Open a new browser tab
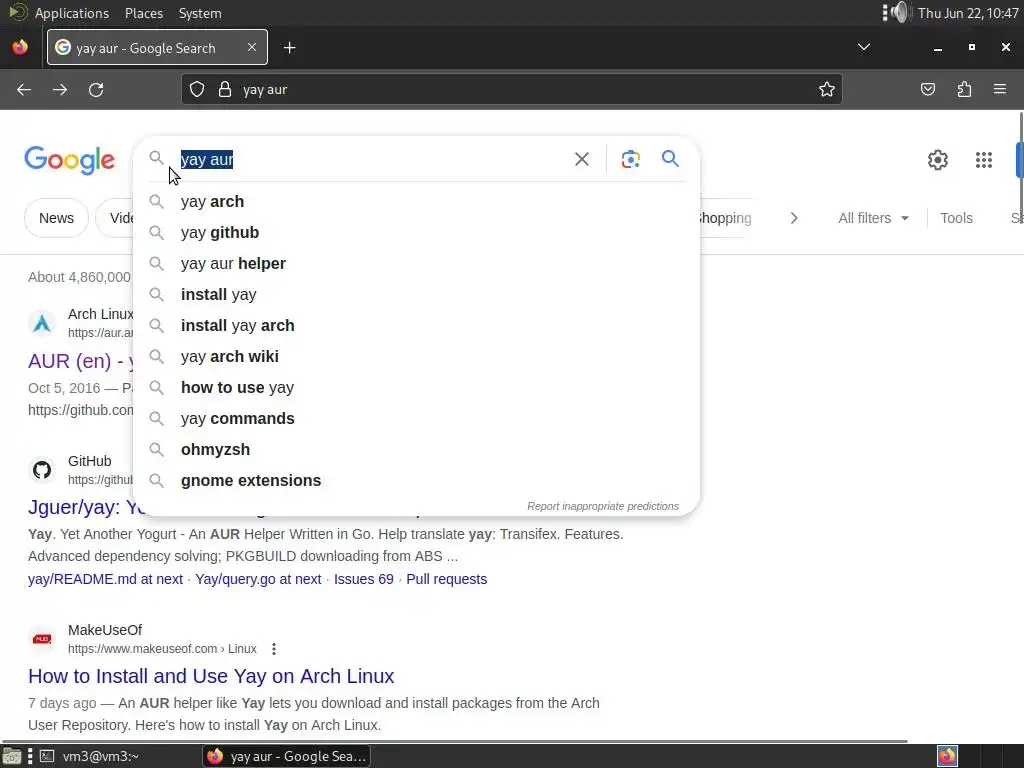 [289, 48]
